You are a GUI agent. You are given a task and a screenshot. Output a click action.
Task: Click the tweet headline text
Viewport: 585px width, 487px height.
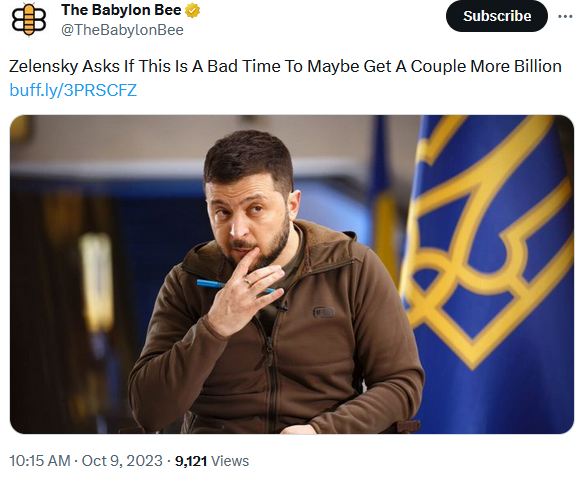[x=285, y=67]
